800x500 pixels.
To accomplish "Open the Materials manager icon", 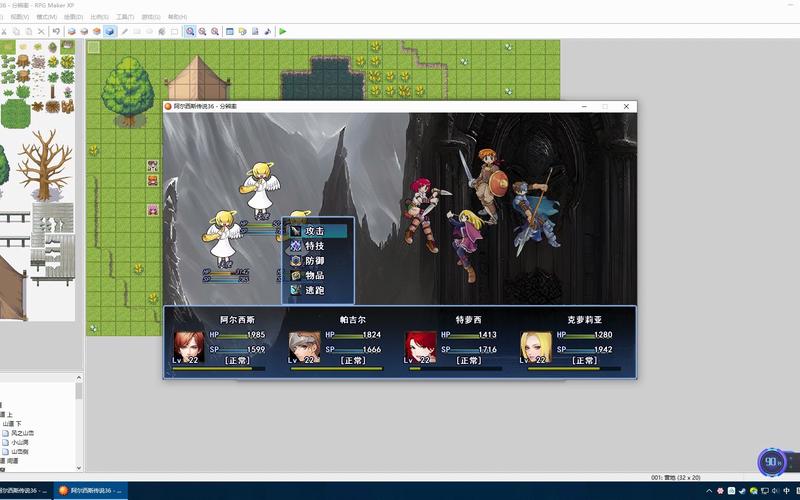I will point(242,32).
